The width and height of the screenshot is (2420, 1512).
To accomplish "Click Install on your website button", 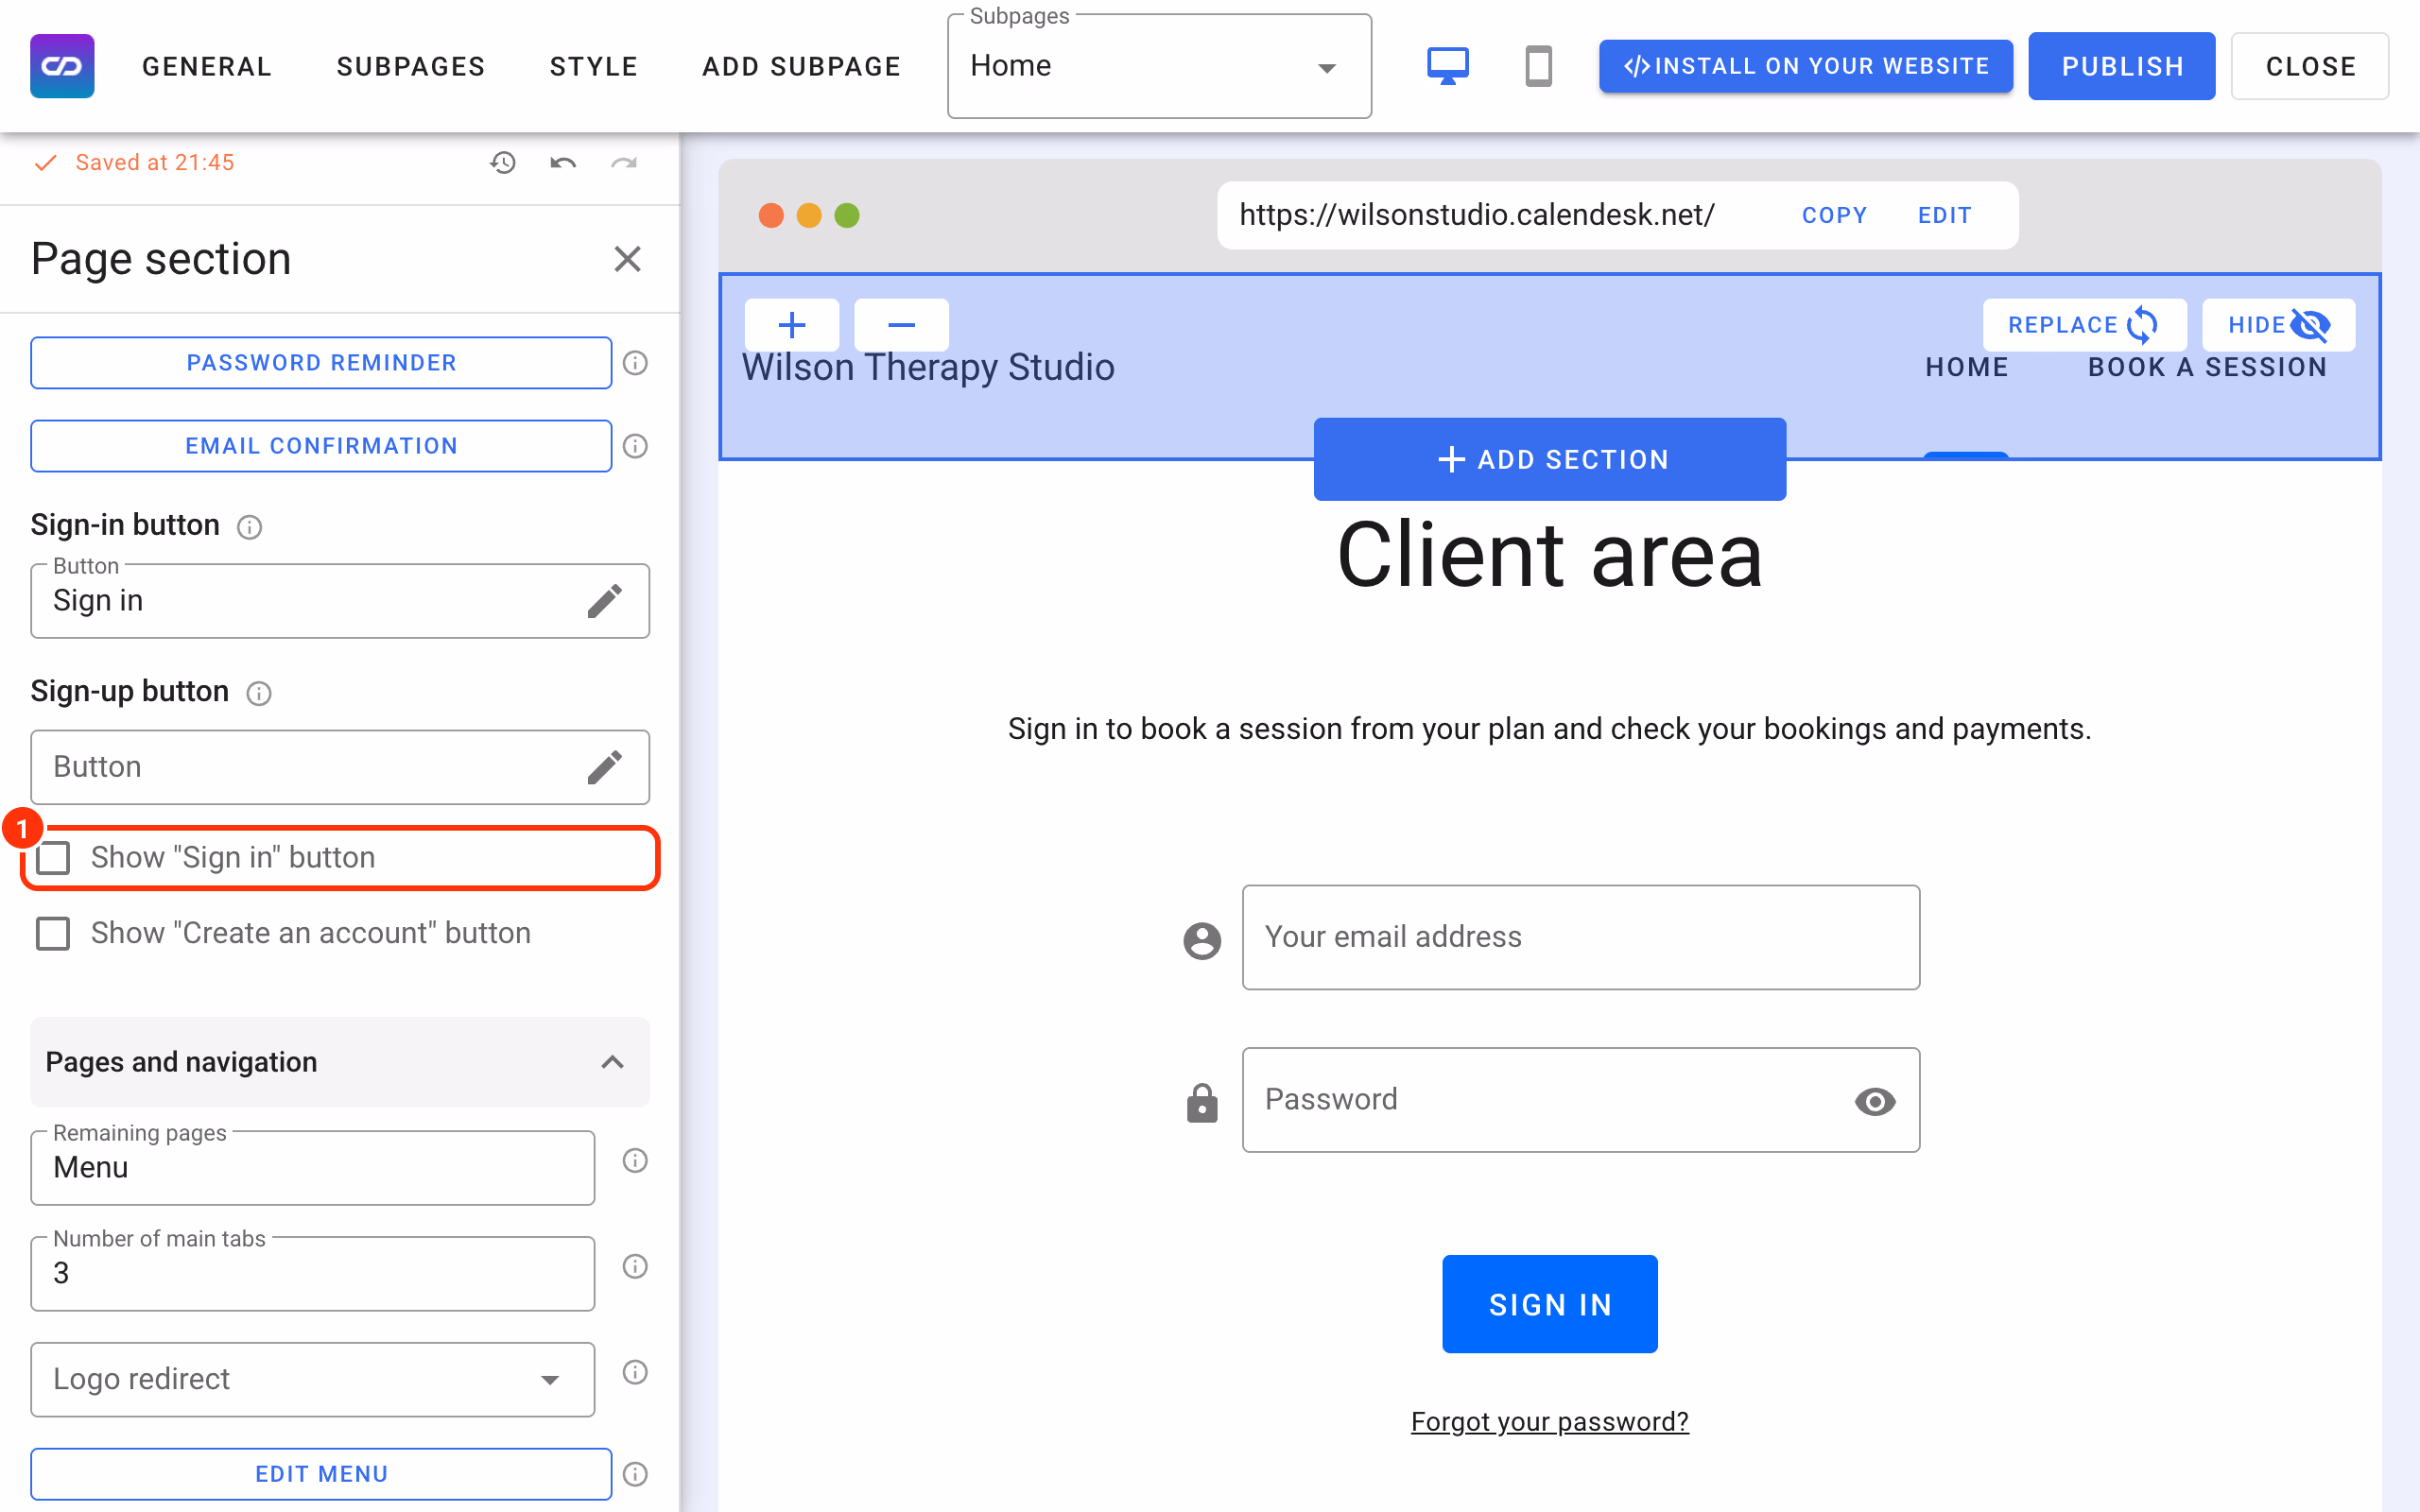I will 1805,66.
